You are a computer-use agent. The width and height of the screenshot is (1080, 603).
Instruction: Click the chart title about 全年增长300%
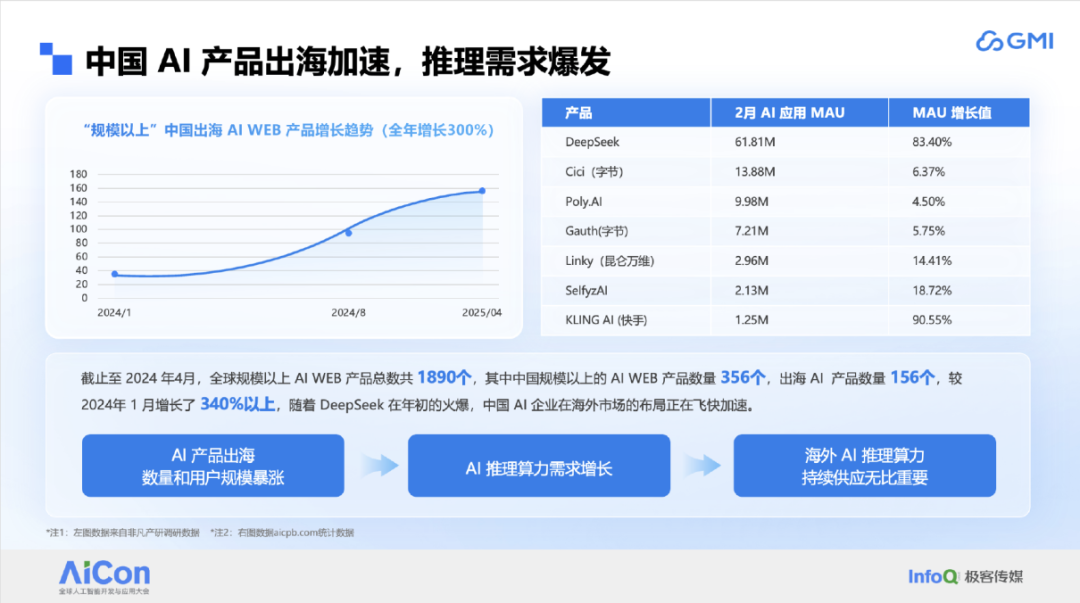pyautogui.click(x=289, y=130)
